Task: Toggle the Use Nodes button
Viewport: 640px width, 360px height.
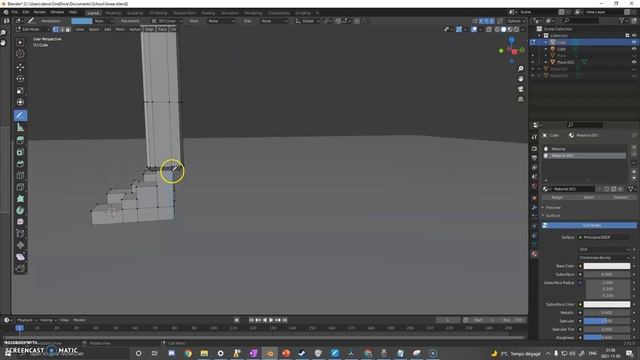Action: click(x=589, y=225)
